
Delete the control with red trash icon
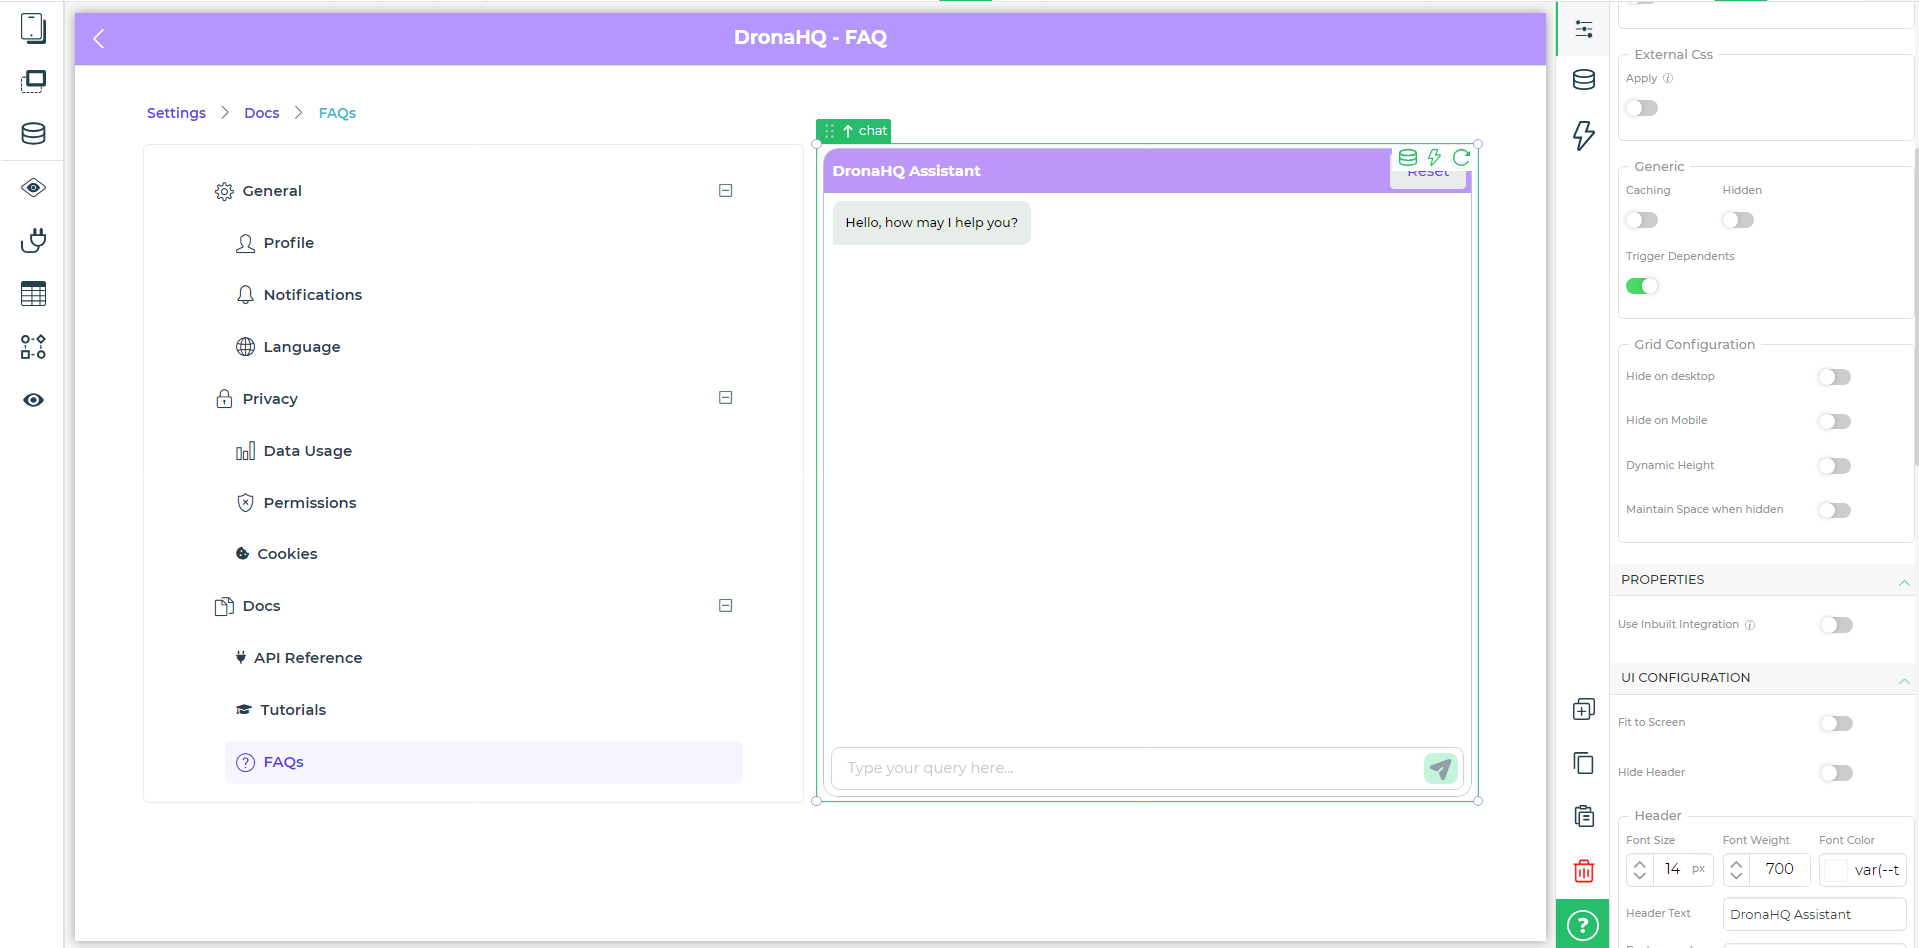click(1584, 871)
